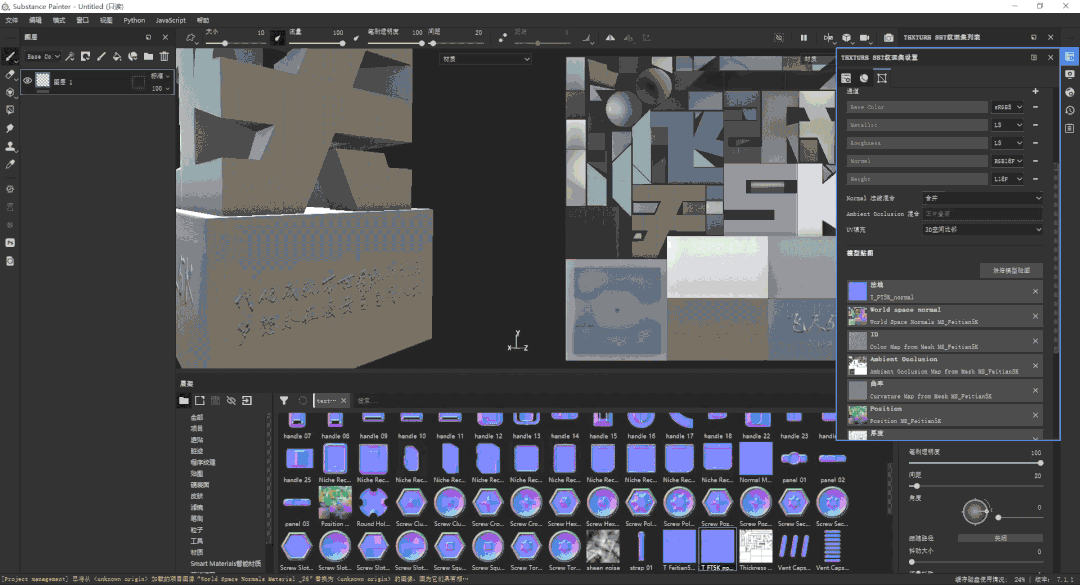This screenshot has height=585, width=1080.
Task: Open the JavaScript menu
Action: [170, 20]
